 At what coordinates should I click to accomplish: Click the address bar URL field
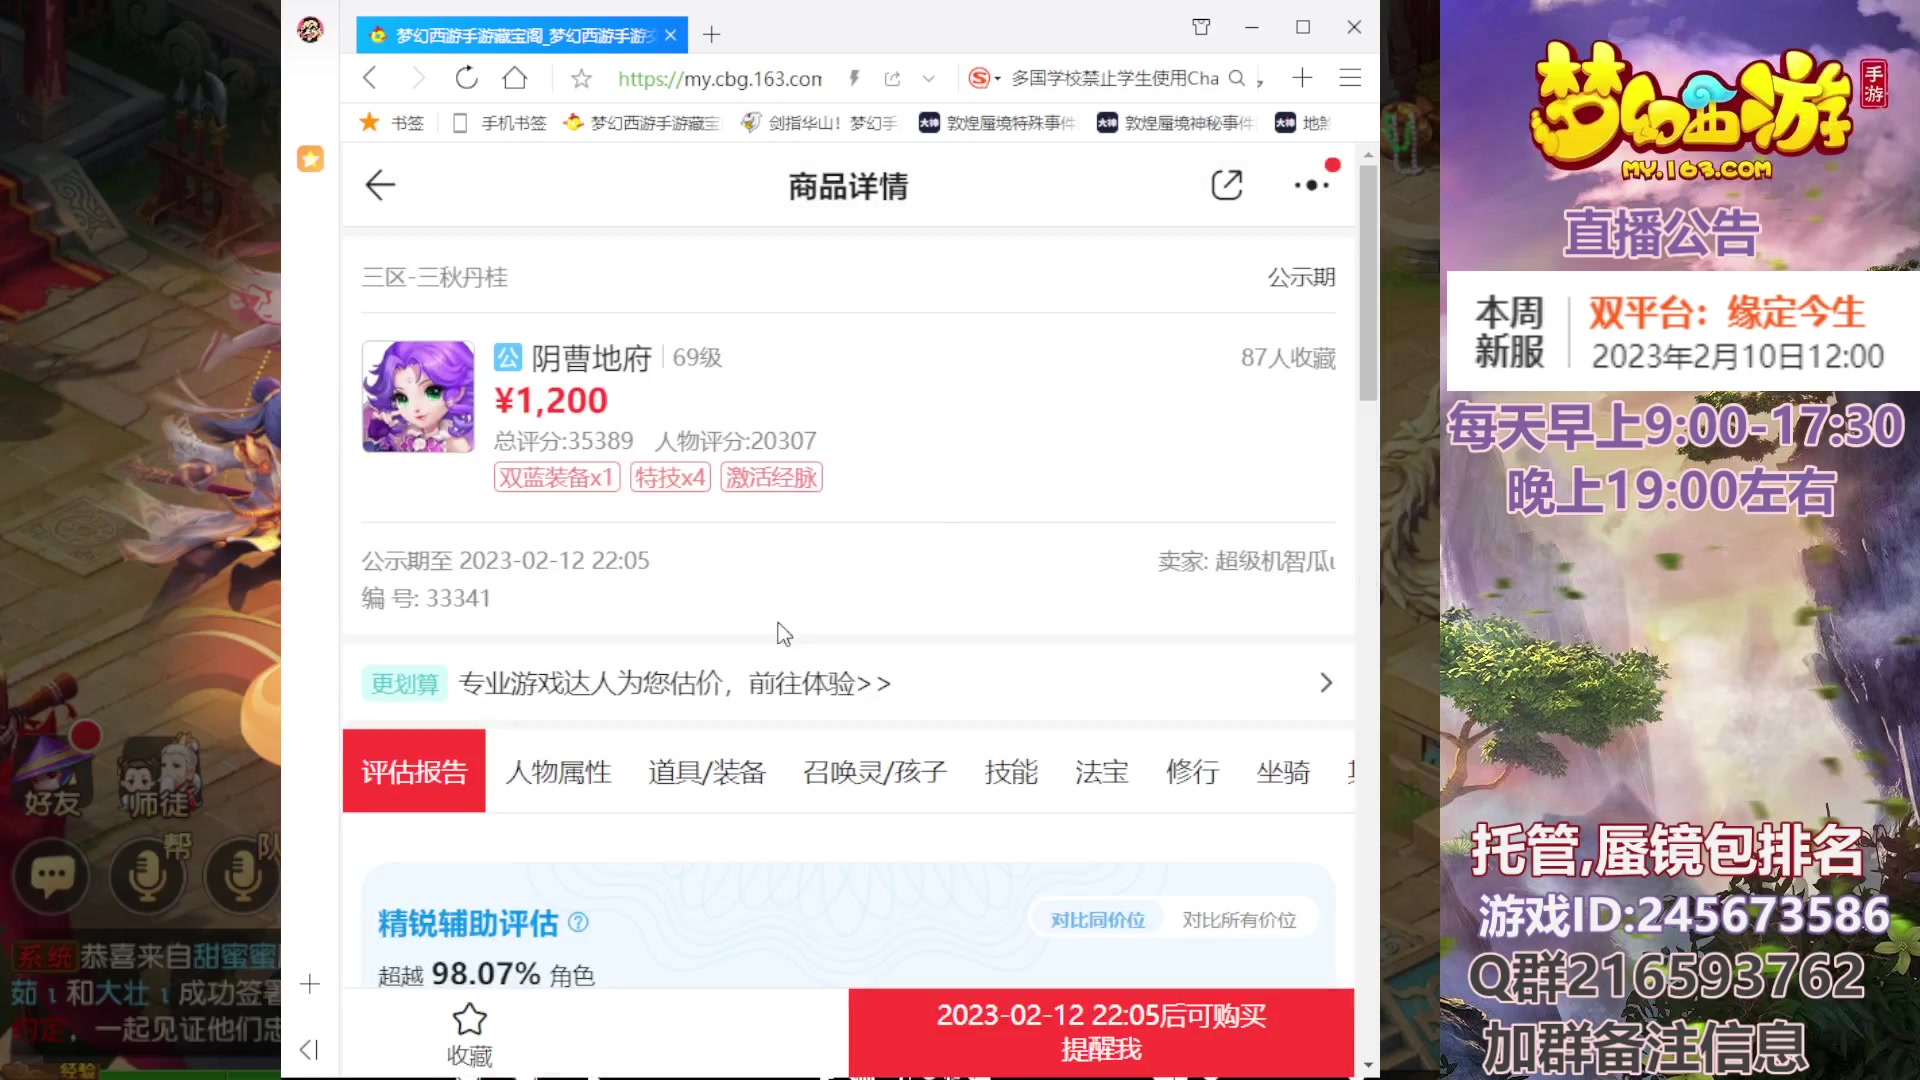point(720,78)
